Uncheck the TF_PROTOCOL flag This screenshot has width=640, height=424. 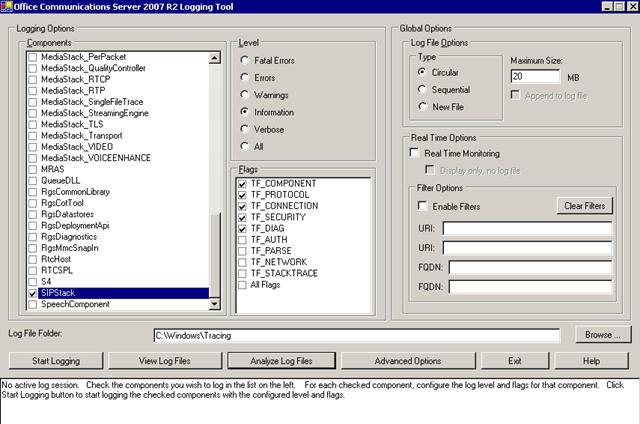[242, 195]
